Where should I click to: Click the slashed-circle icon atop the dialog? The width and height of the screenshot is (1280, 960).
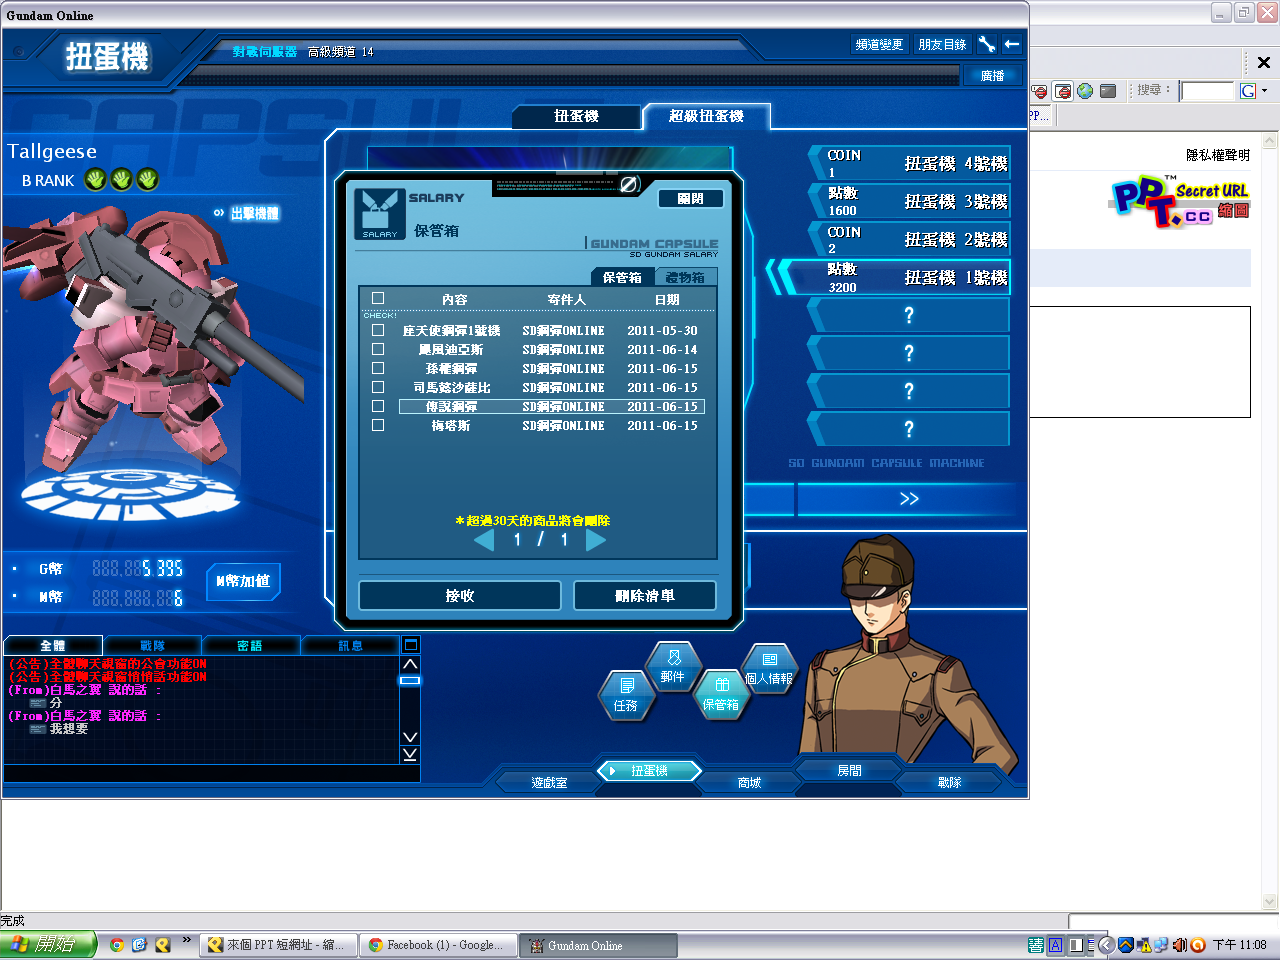coord(629,184)
